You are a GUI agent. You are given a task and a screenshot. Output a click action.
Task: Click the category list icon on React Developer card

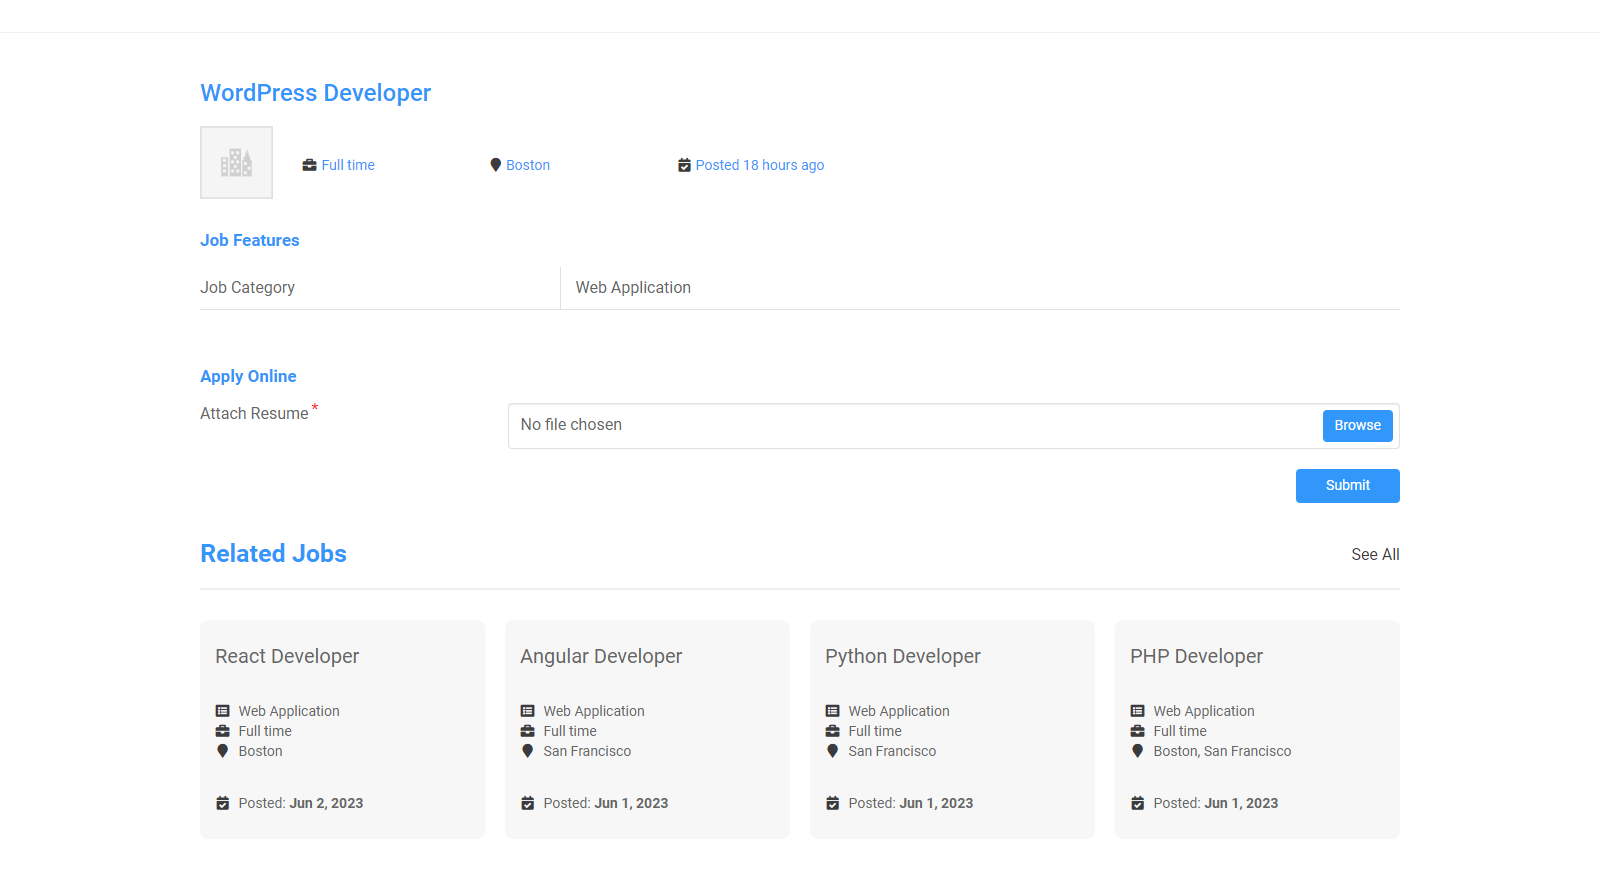[x=223, y=711]
